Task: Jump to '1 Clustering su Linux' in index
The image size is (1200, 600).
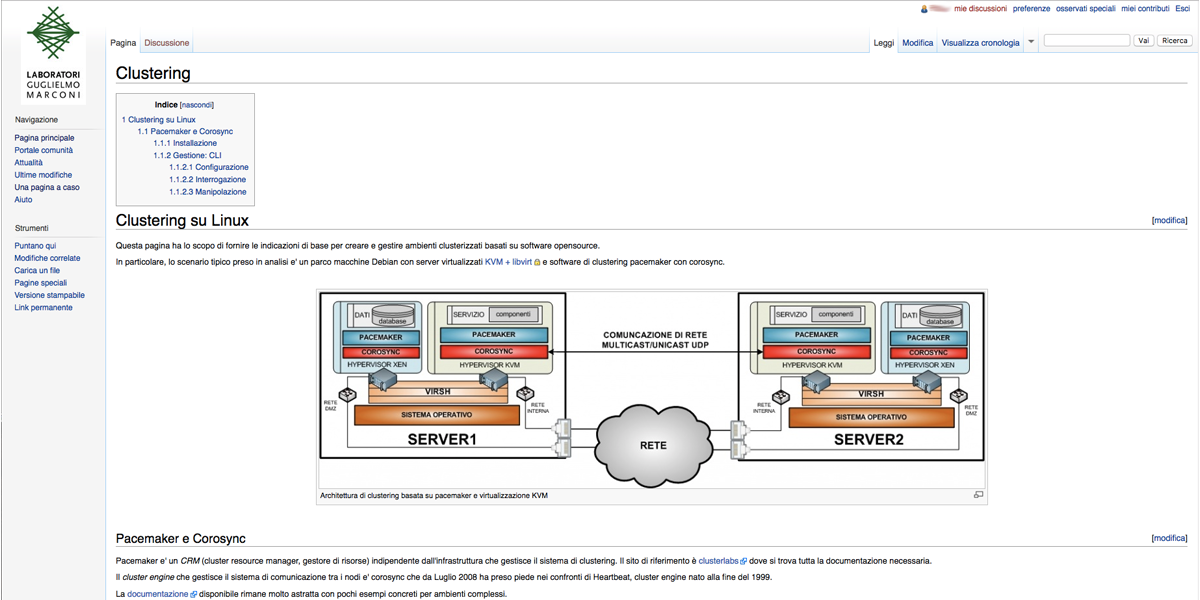Action: [159, 119]
